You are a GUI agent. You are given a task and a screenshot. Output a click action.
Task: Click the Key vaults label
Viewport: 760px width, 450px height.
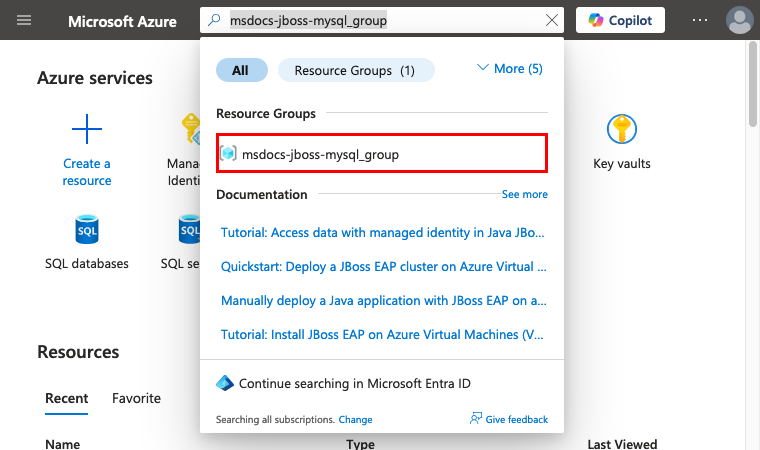pos(622,163)
